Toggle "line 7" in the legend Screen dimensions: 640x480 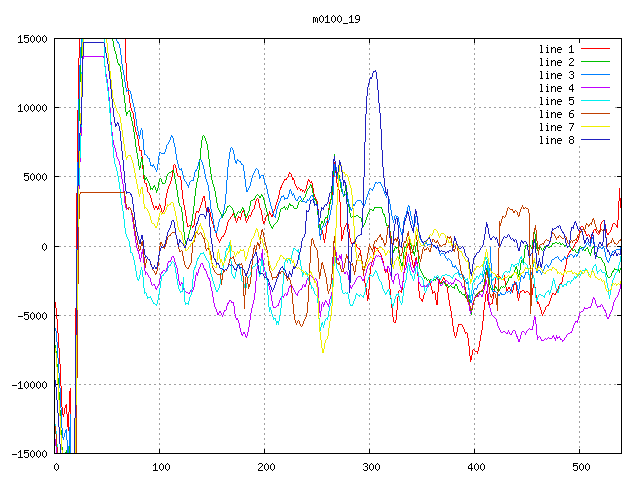pyautogui.click(x=557, y=127)
